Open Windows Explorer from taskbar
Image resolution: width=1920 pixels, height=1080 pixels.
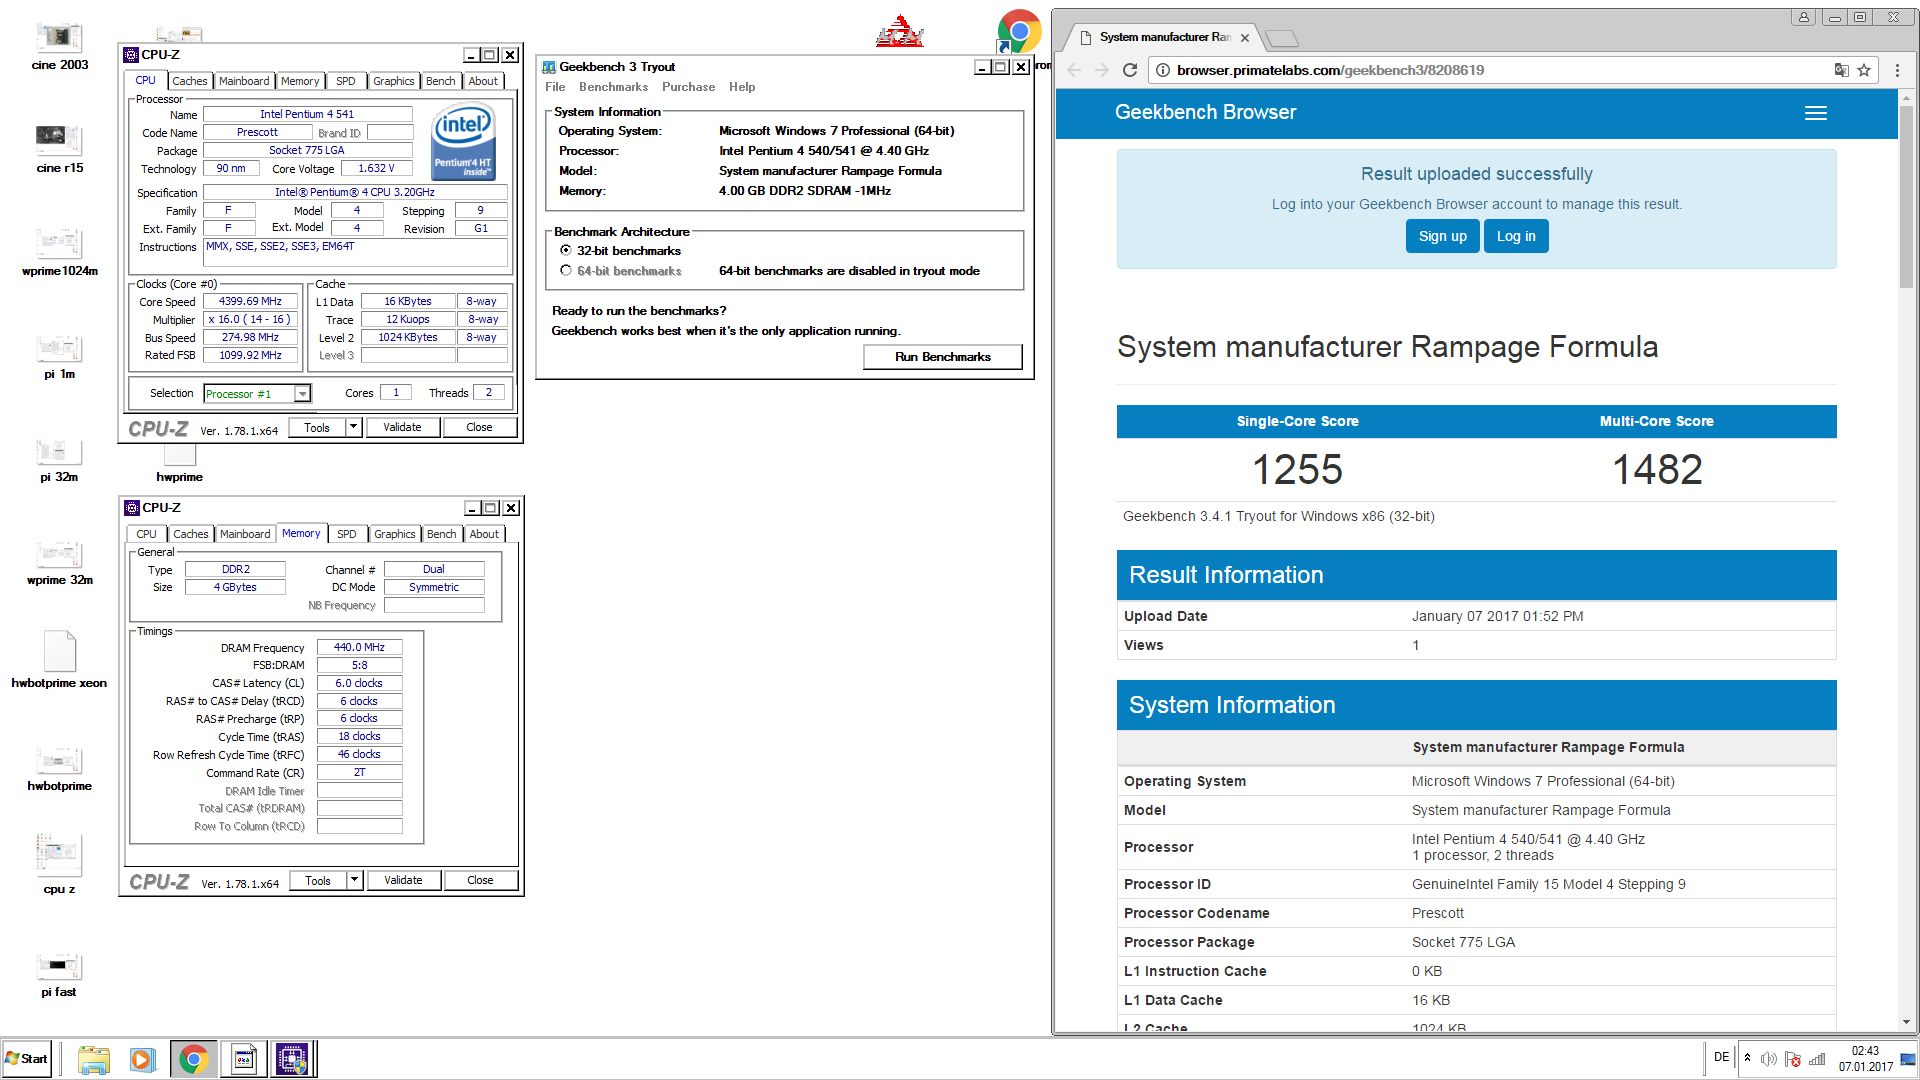[x=93, y=1060]
